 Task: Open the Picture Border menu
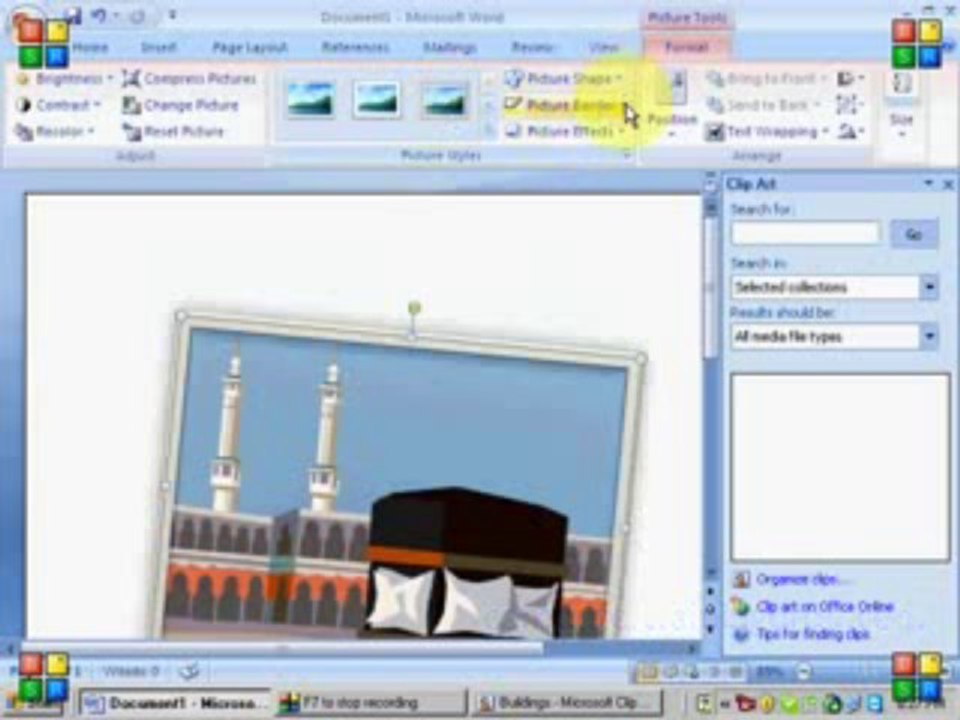pos(563,105)
